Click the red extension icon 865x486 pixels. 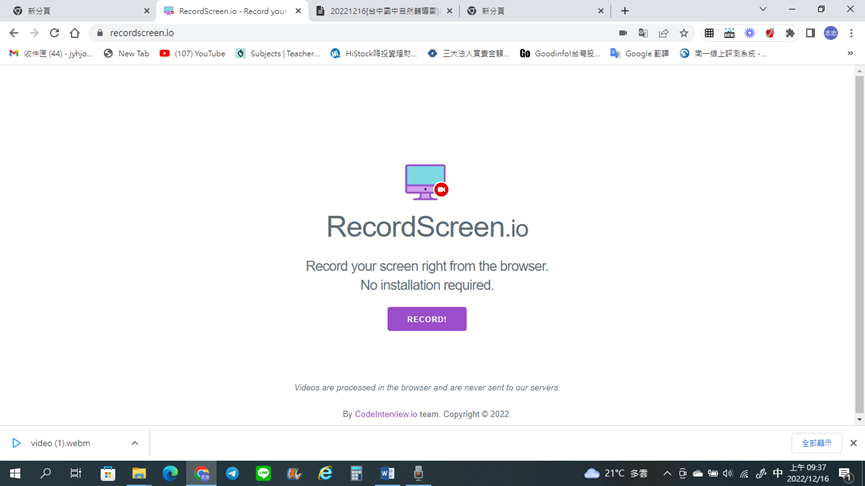point(770,33)
